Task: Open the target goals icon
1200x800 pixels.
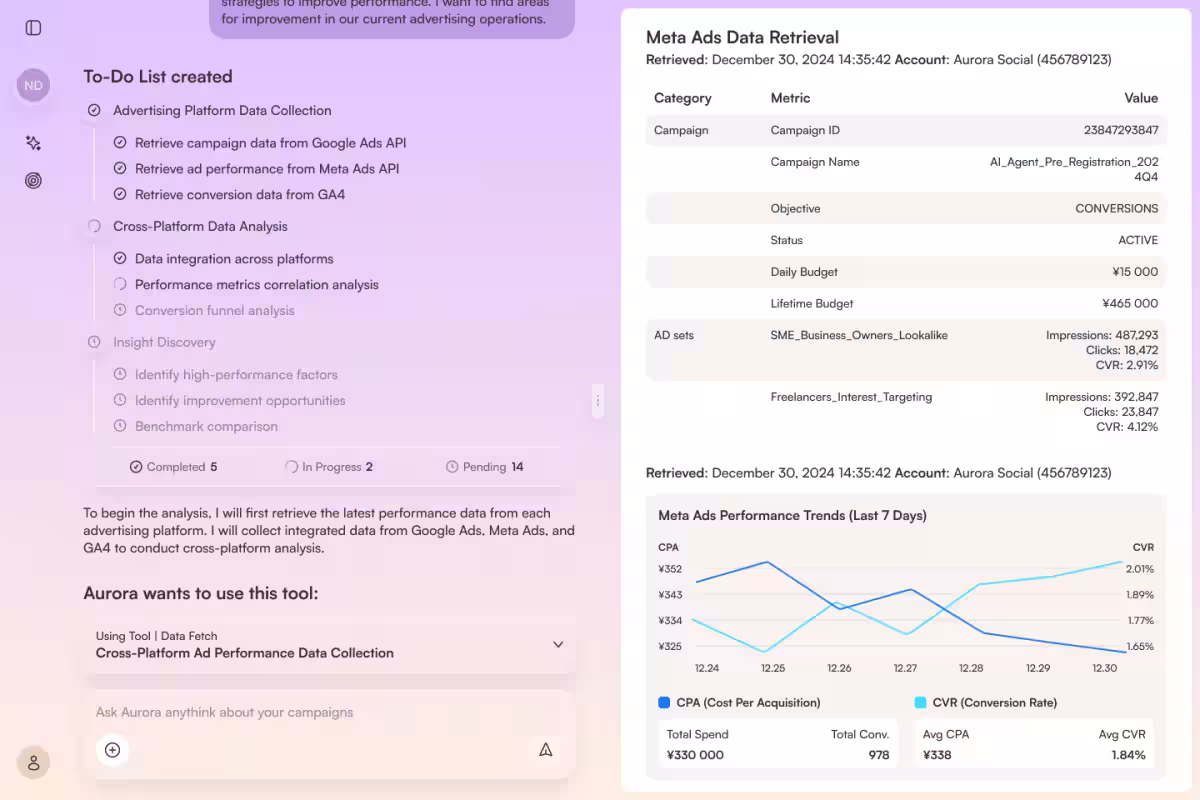Action: click(x=33, y=181)
